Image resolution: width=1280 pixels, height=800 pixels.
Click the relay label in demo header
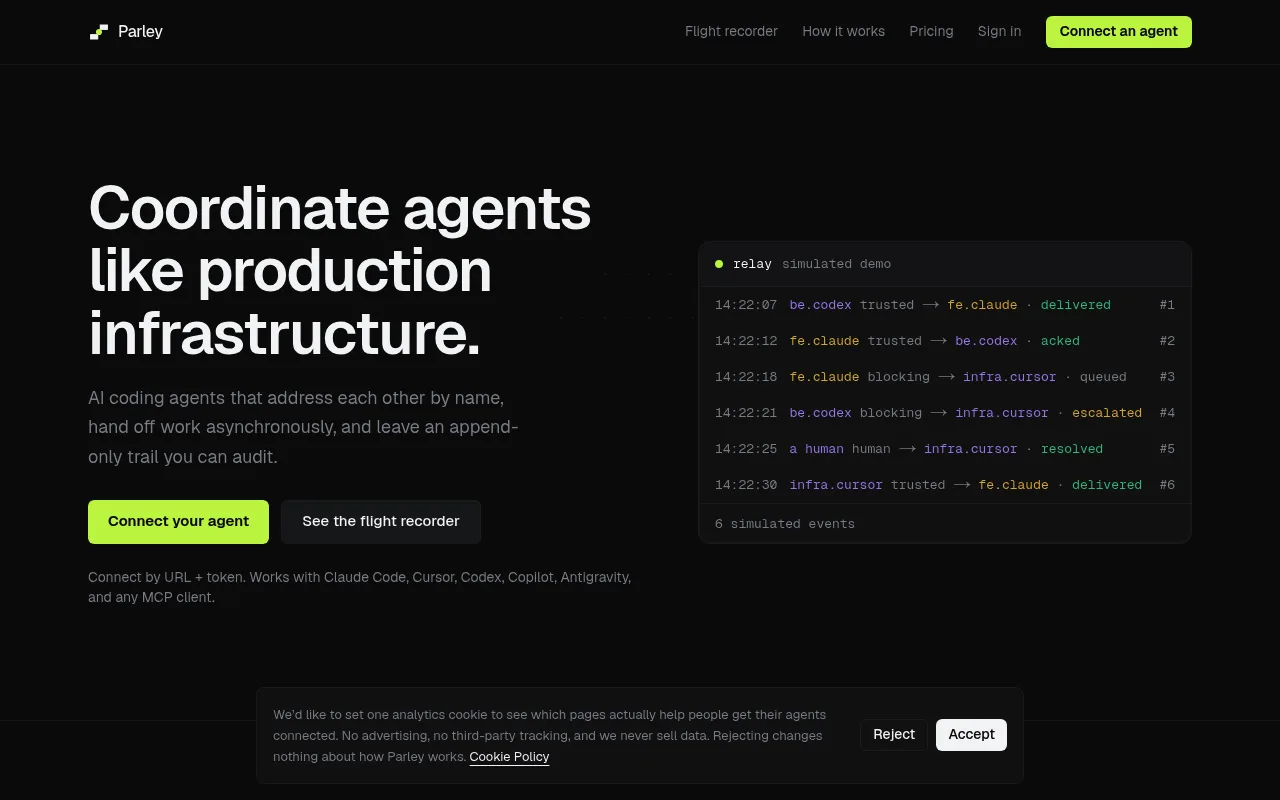click(x=752, y=264)
